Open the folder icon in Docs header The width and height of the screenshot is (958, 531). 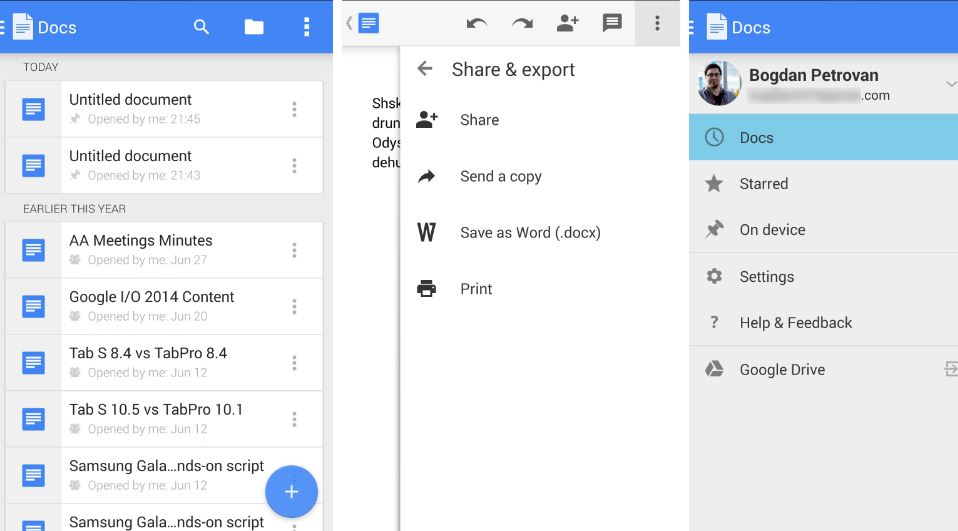[x=254, y=27]
